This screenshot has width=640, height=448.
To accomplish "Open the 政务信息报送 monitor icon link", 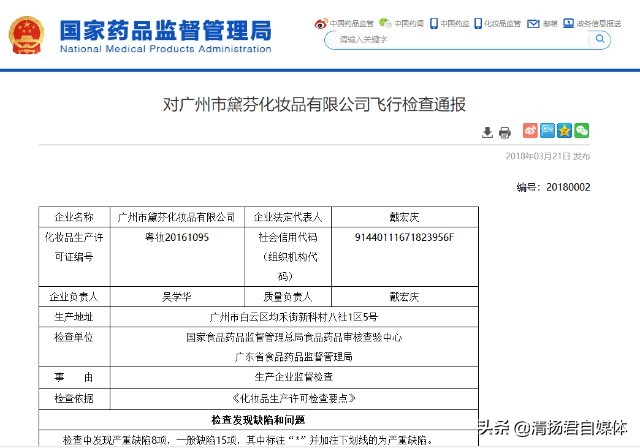I will [592, 24].
